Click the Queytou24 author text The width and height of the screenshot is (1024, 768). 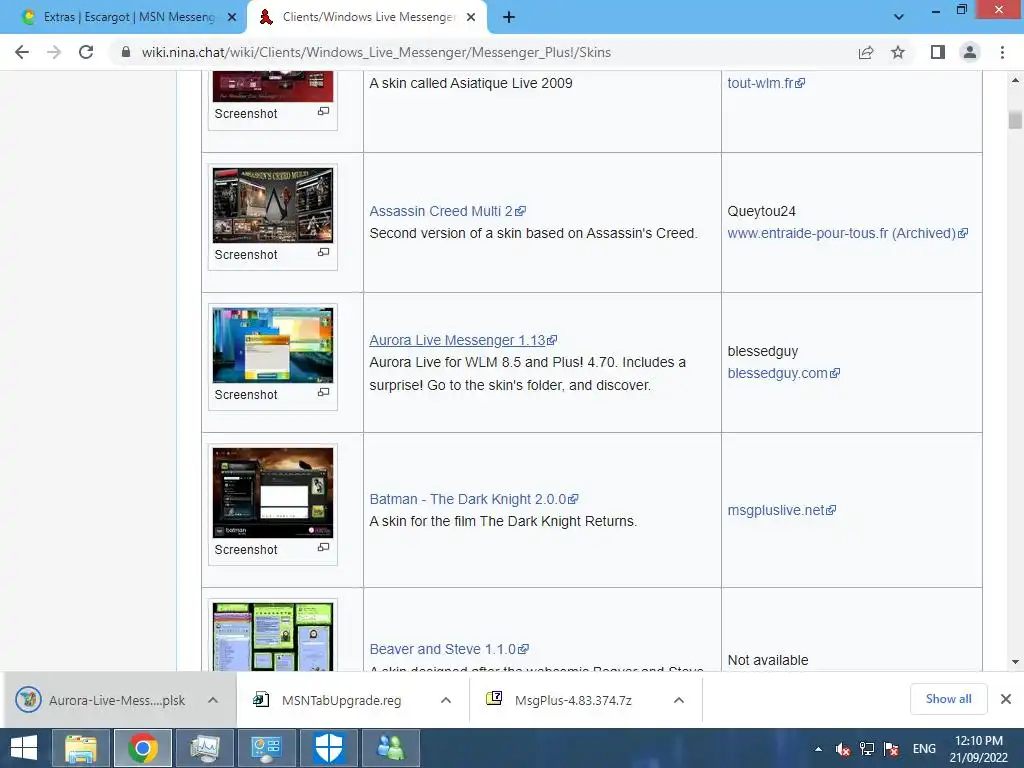click(761, 211)
